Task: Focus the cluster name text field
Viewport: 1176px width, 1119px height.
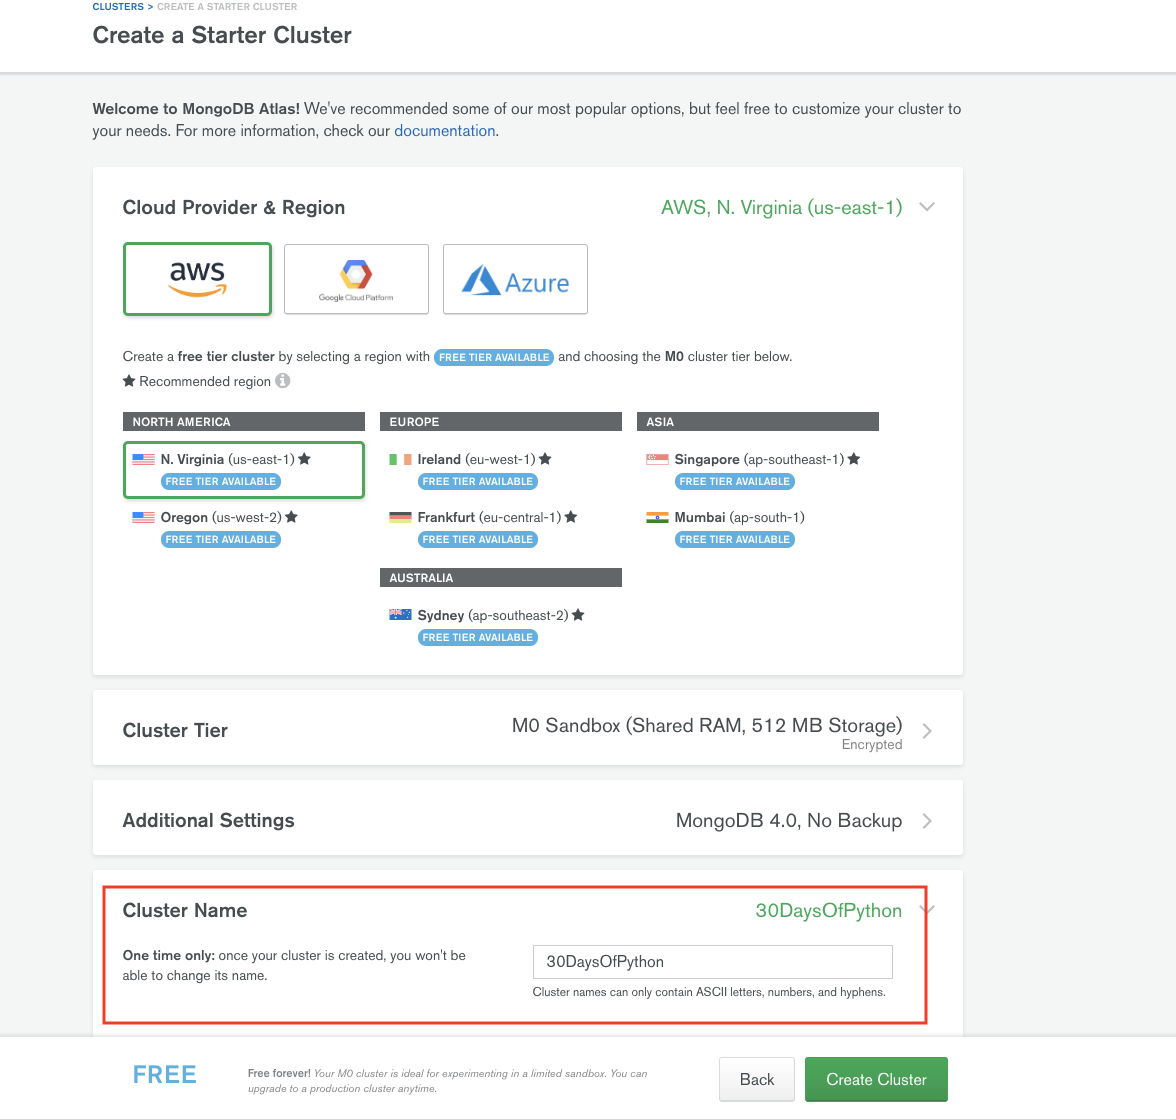Action: coord(712,962)
